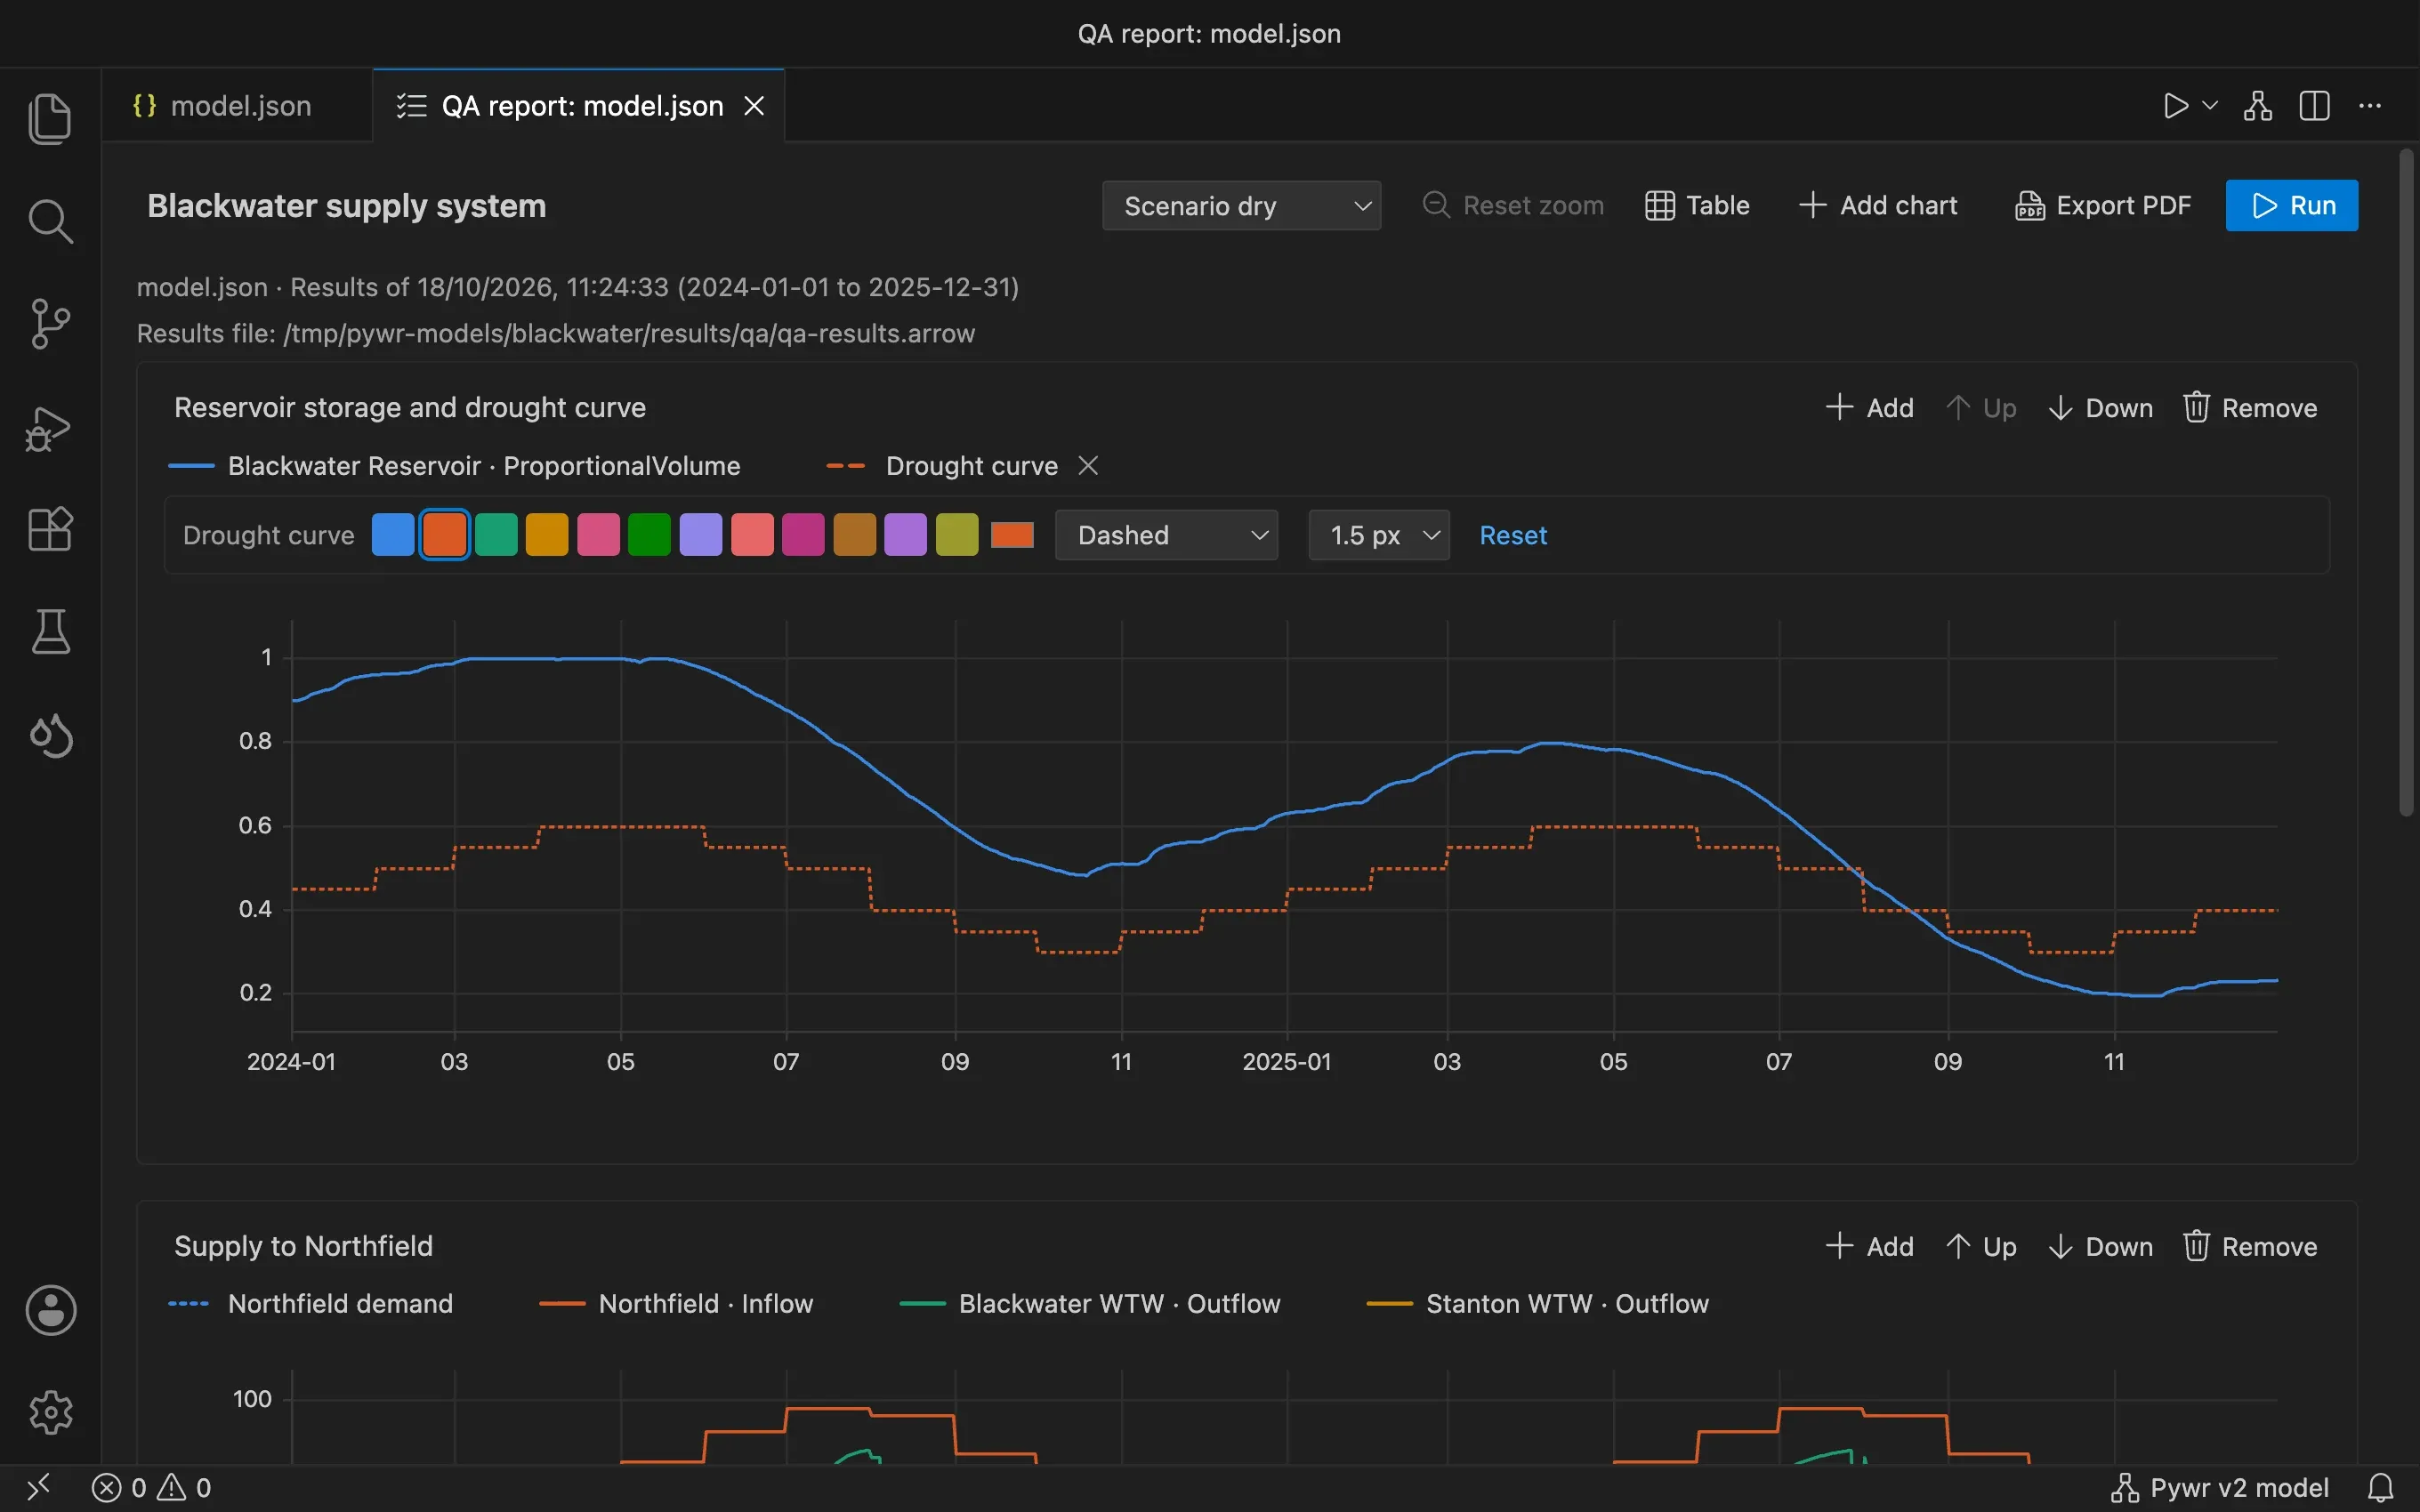Move Reservoir storage chart Down
Screen dimensions: 2420x1512
[x=2100, y=408]
